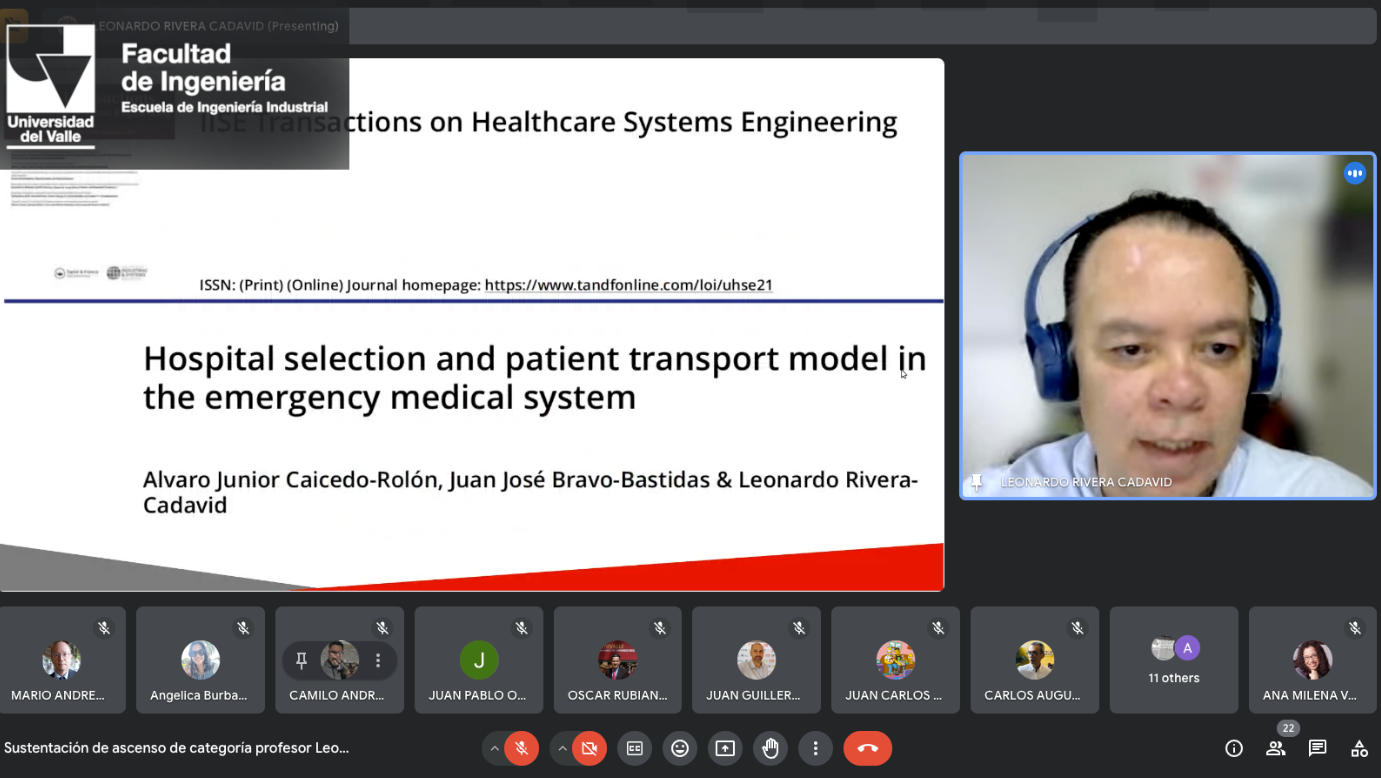Unpin Camilo Andr... tile with pin icon
This screenshot has width=1381, height=778.
click(x=301, y=660)
